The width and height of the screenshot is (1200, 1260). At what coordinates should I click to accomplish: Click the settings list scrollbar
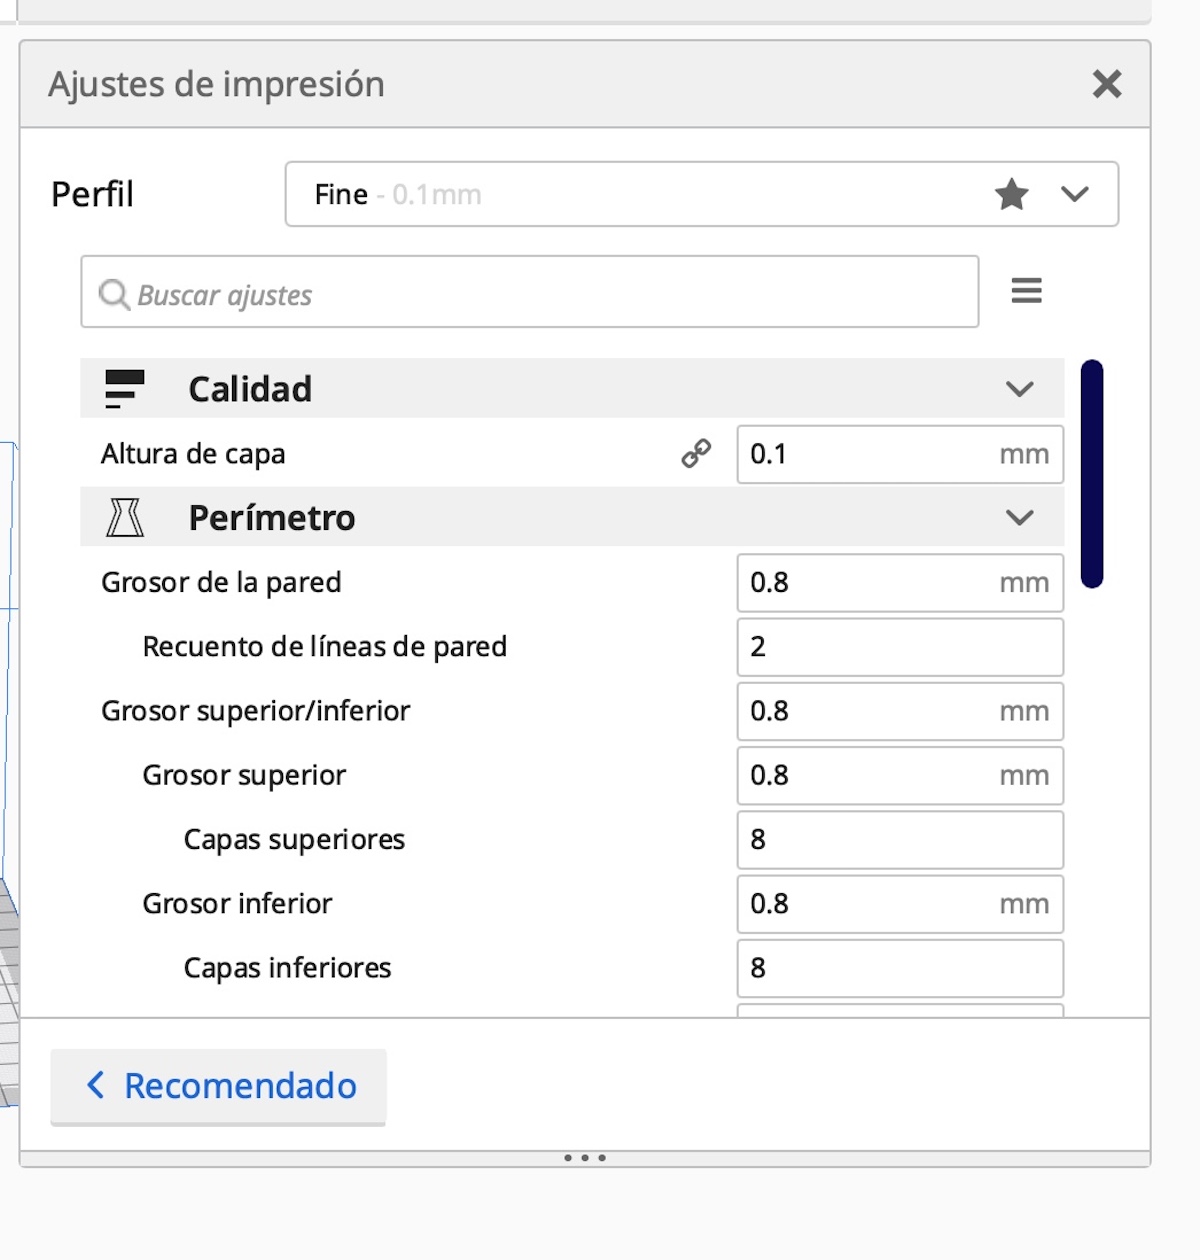pos(1092,474)
